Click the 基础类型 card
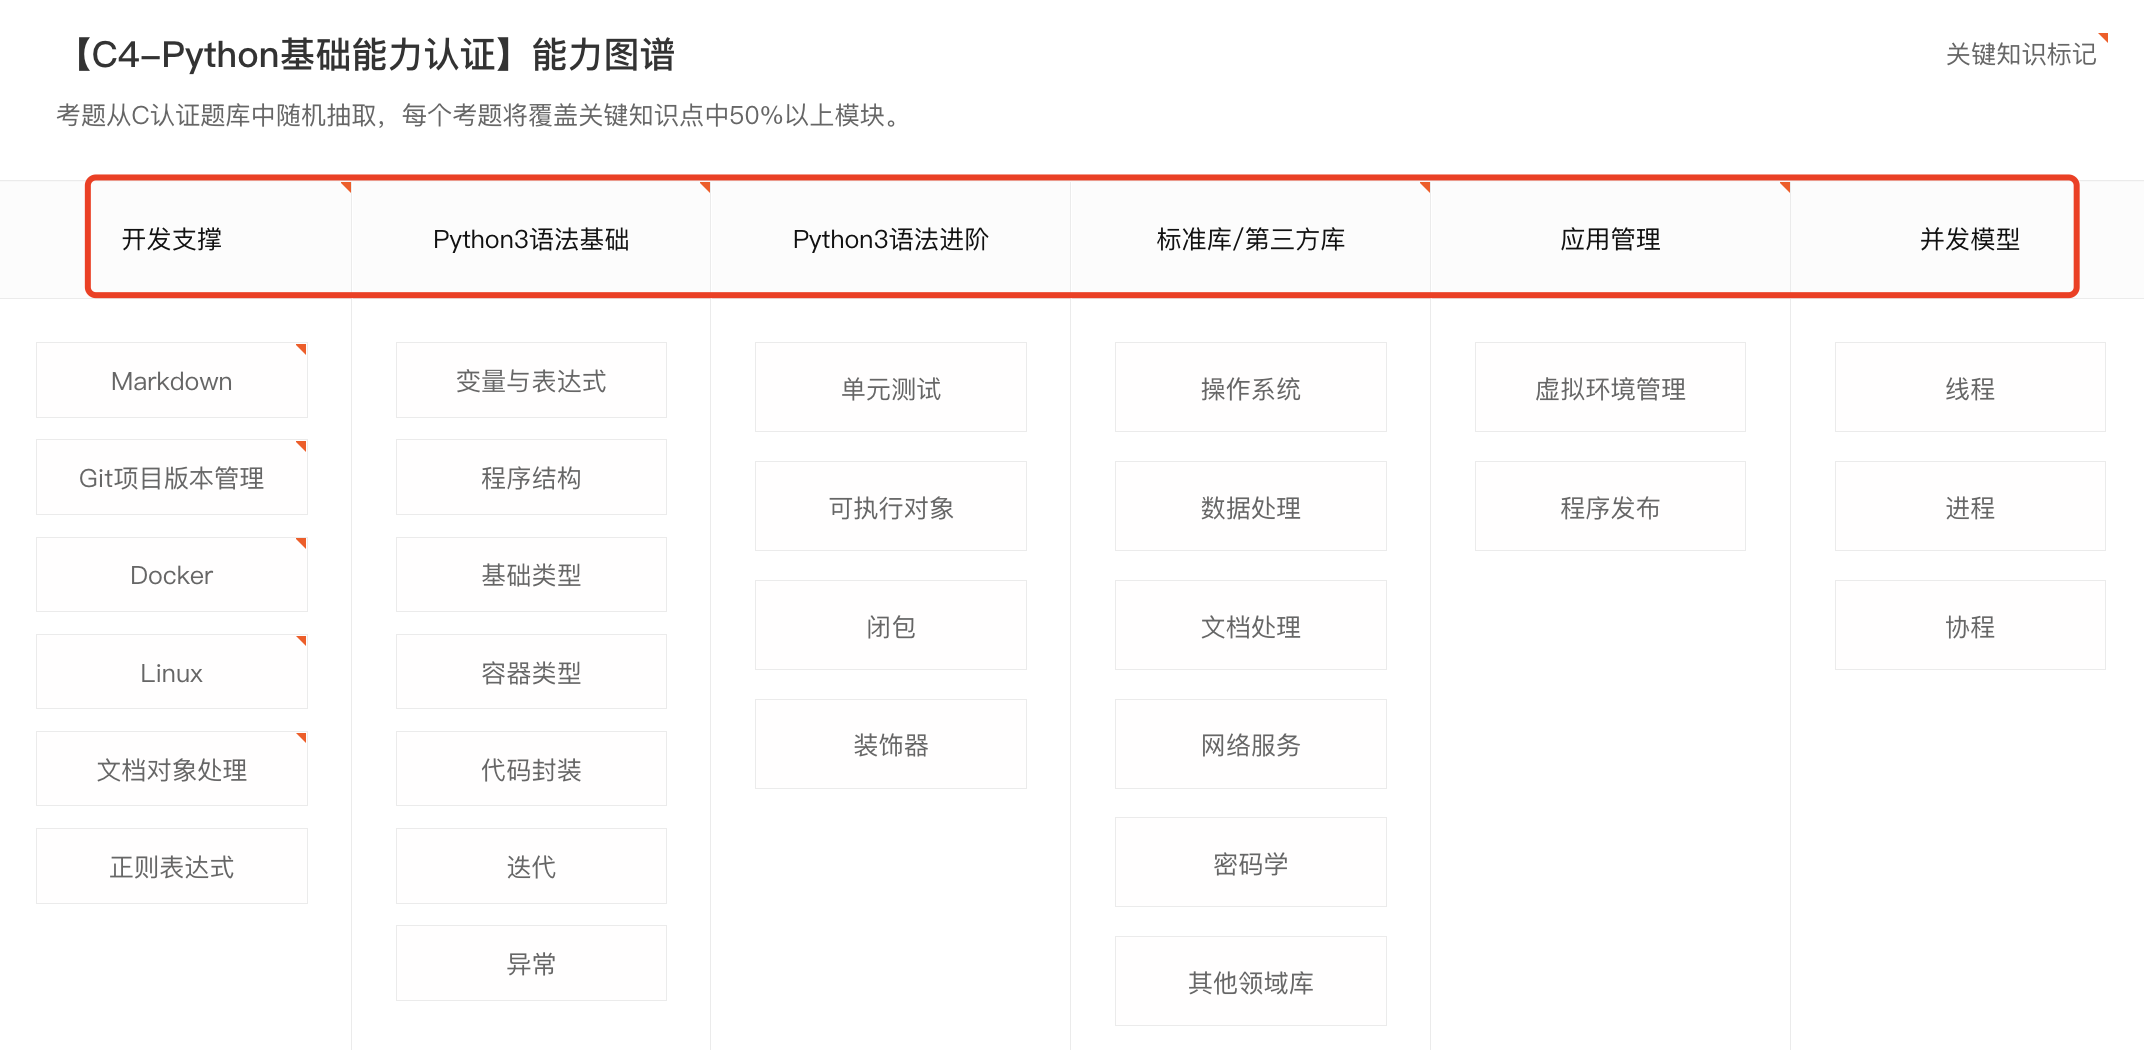The height and width of the screenshot is (1050, 2144). pyautogui.click(x=531, y=574)
